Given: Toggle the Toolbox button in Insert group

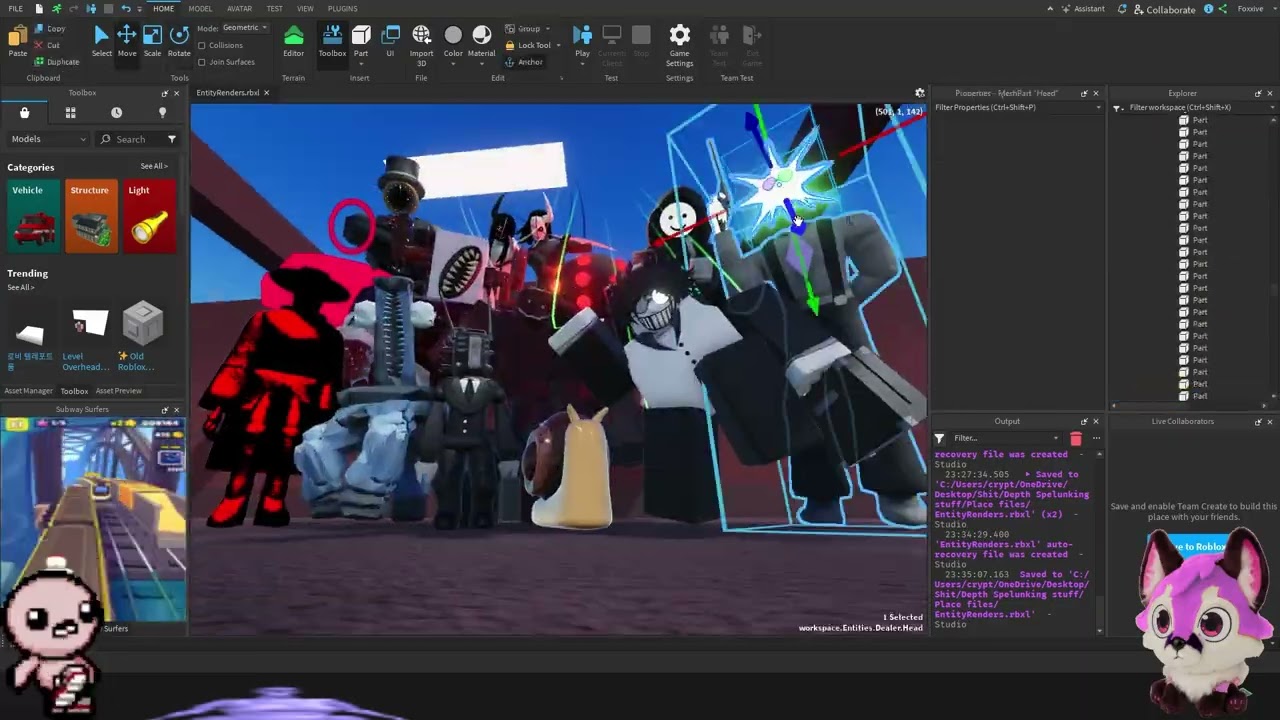Looking at the screenshot, I should (x=332, y=41).
